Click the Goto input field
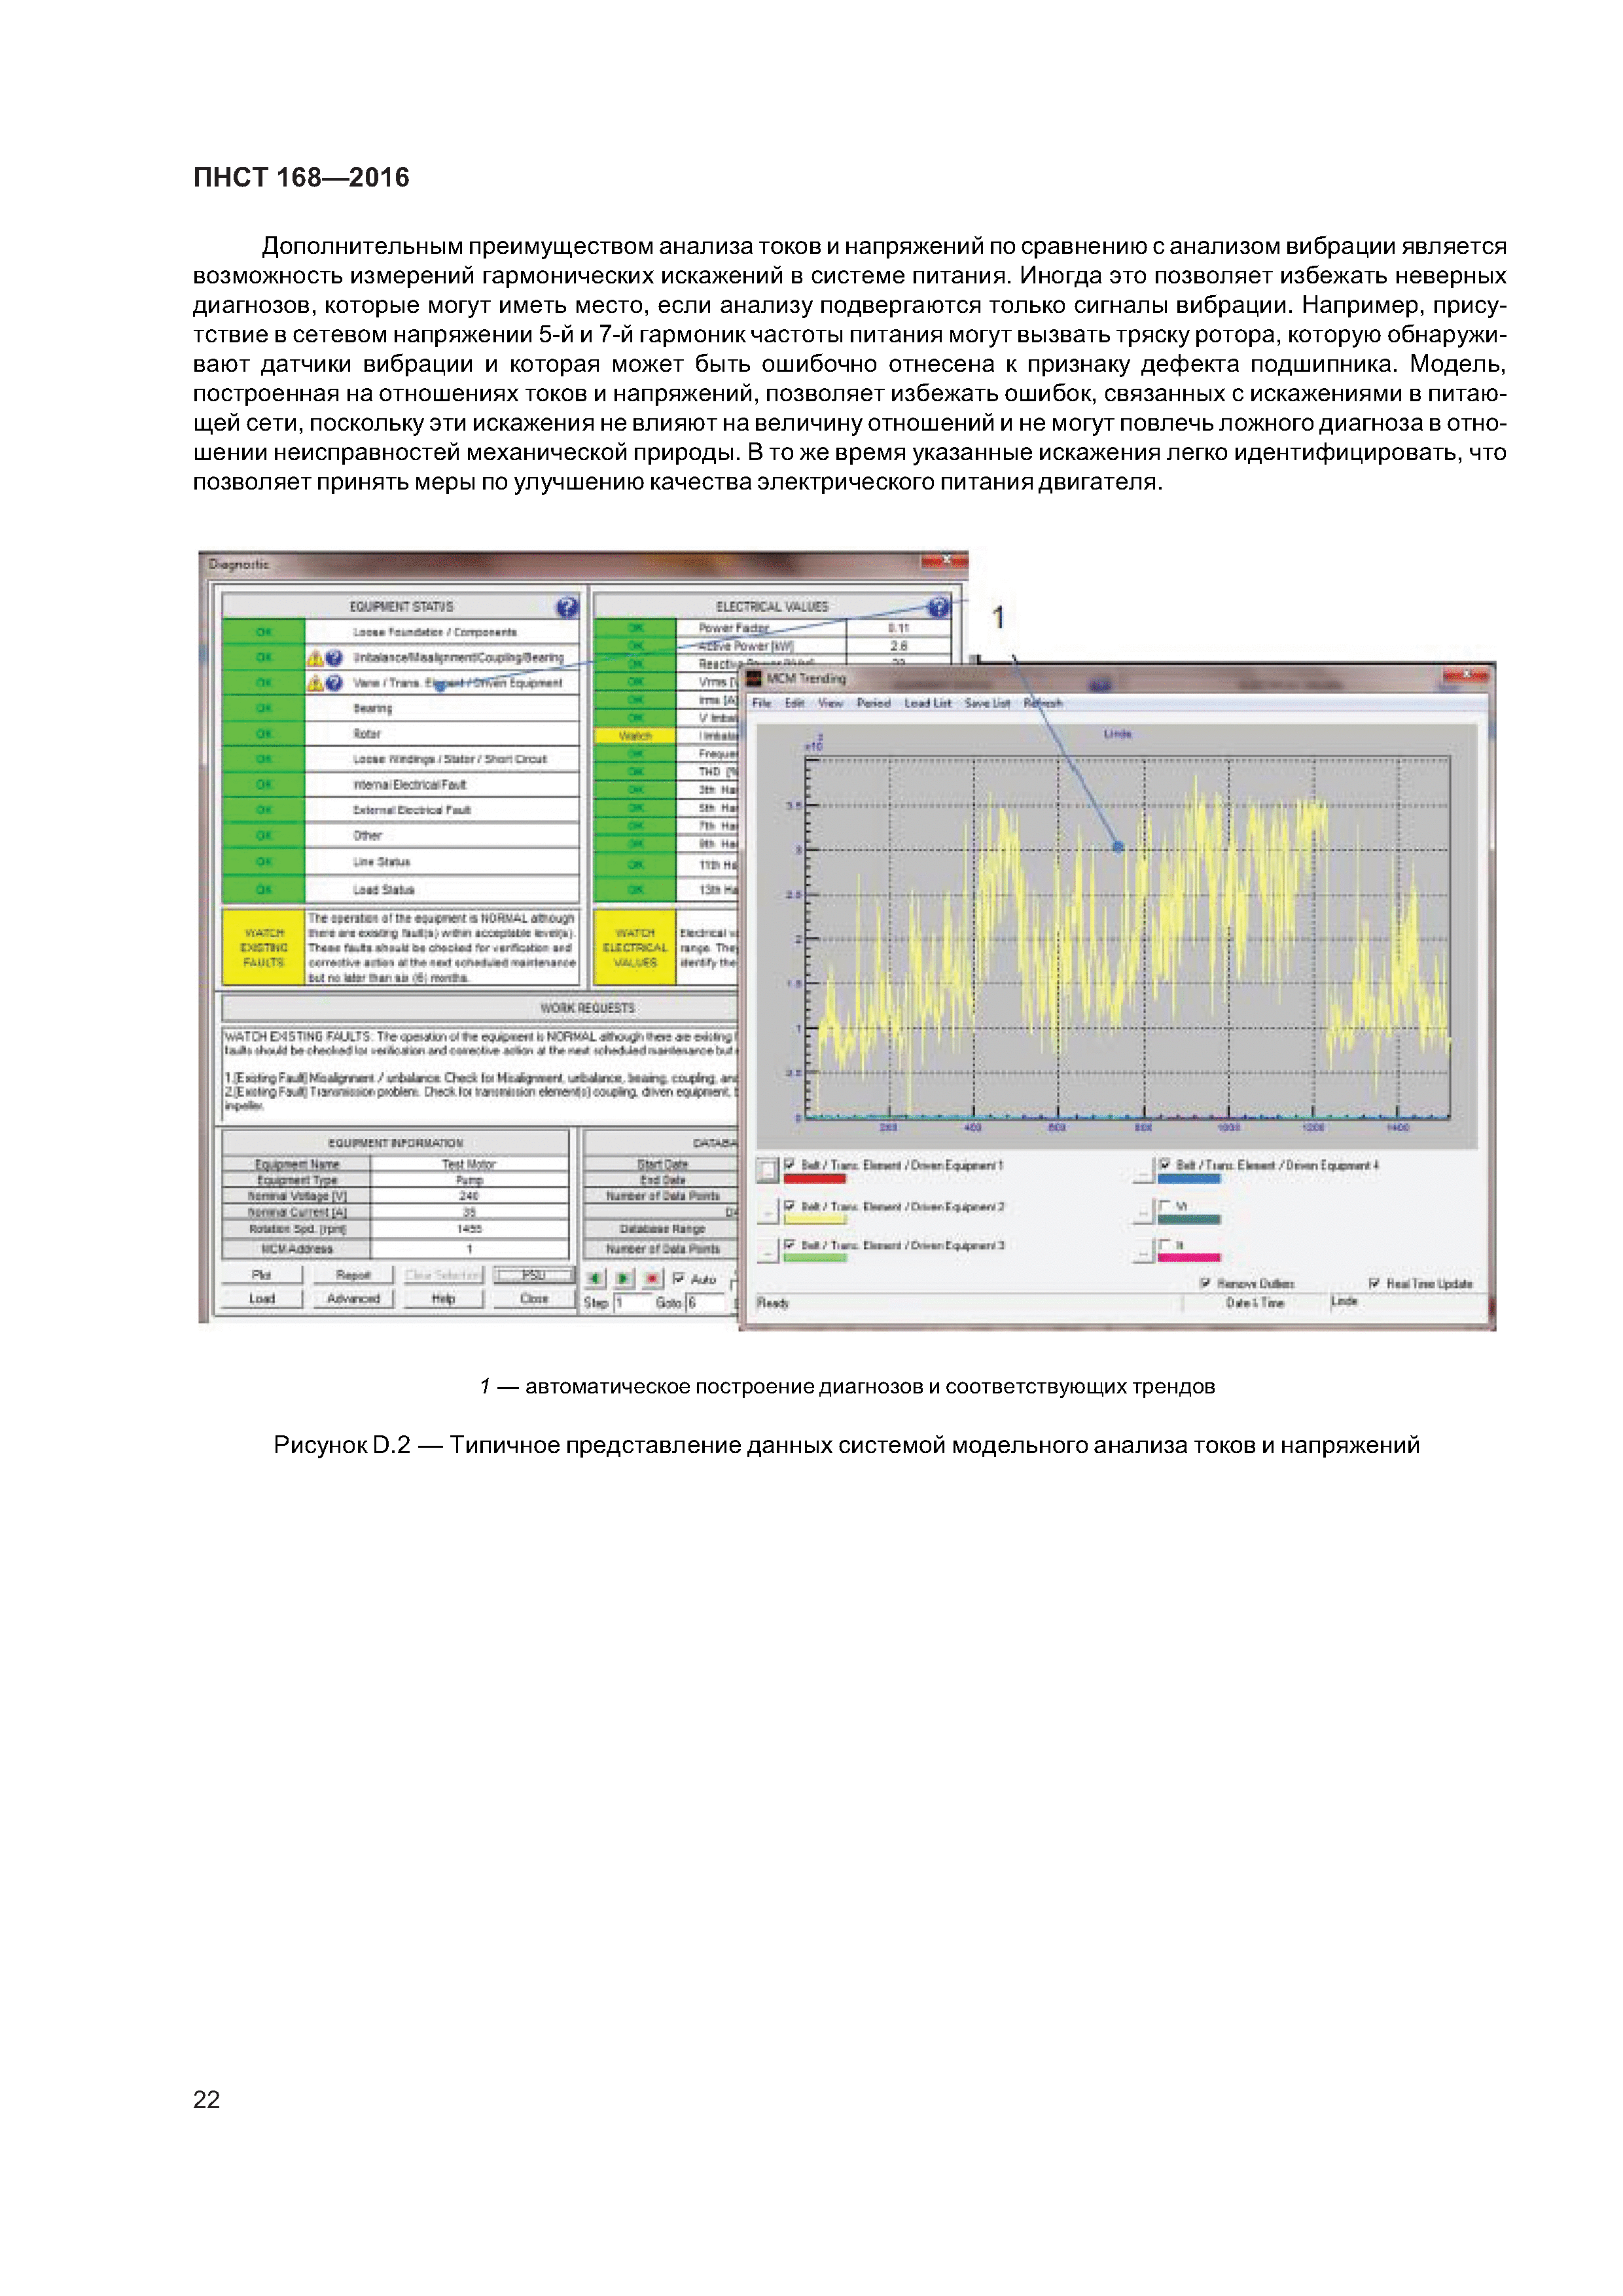Viewport: 1623px width, 2296px height. pos(705,1302)
